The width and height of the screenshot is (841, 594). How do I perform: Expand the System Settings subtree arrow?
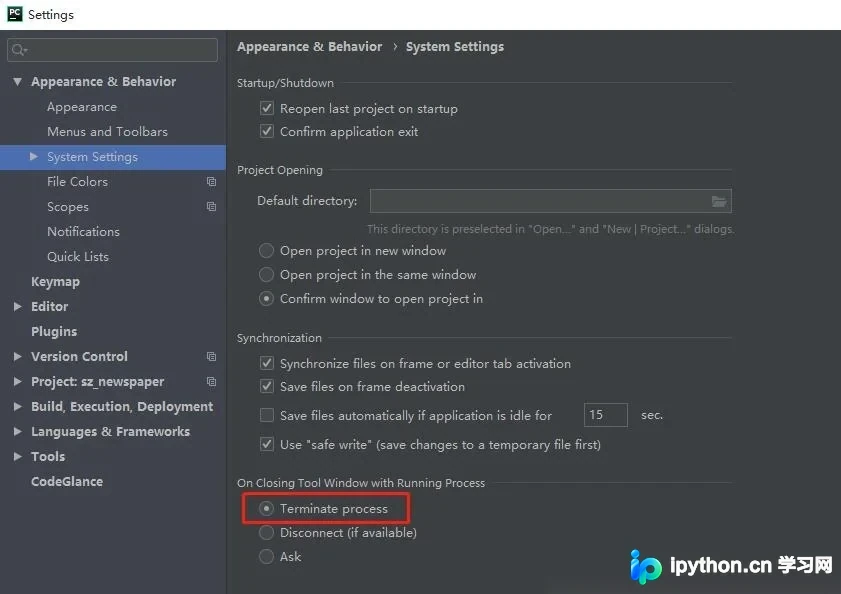point(34,157)
